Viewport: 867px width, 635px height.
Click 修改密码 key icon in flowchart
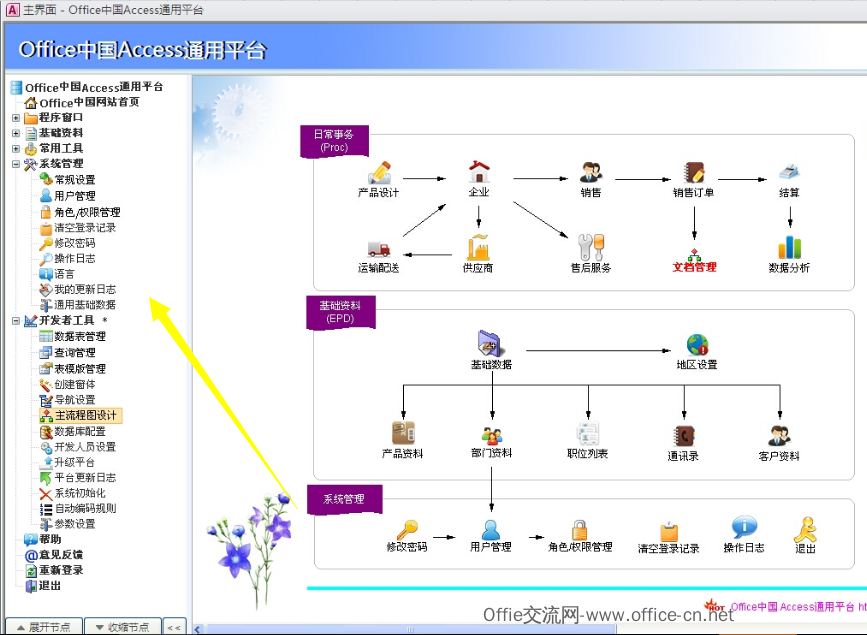click(x=408, y=530)
